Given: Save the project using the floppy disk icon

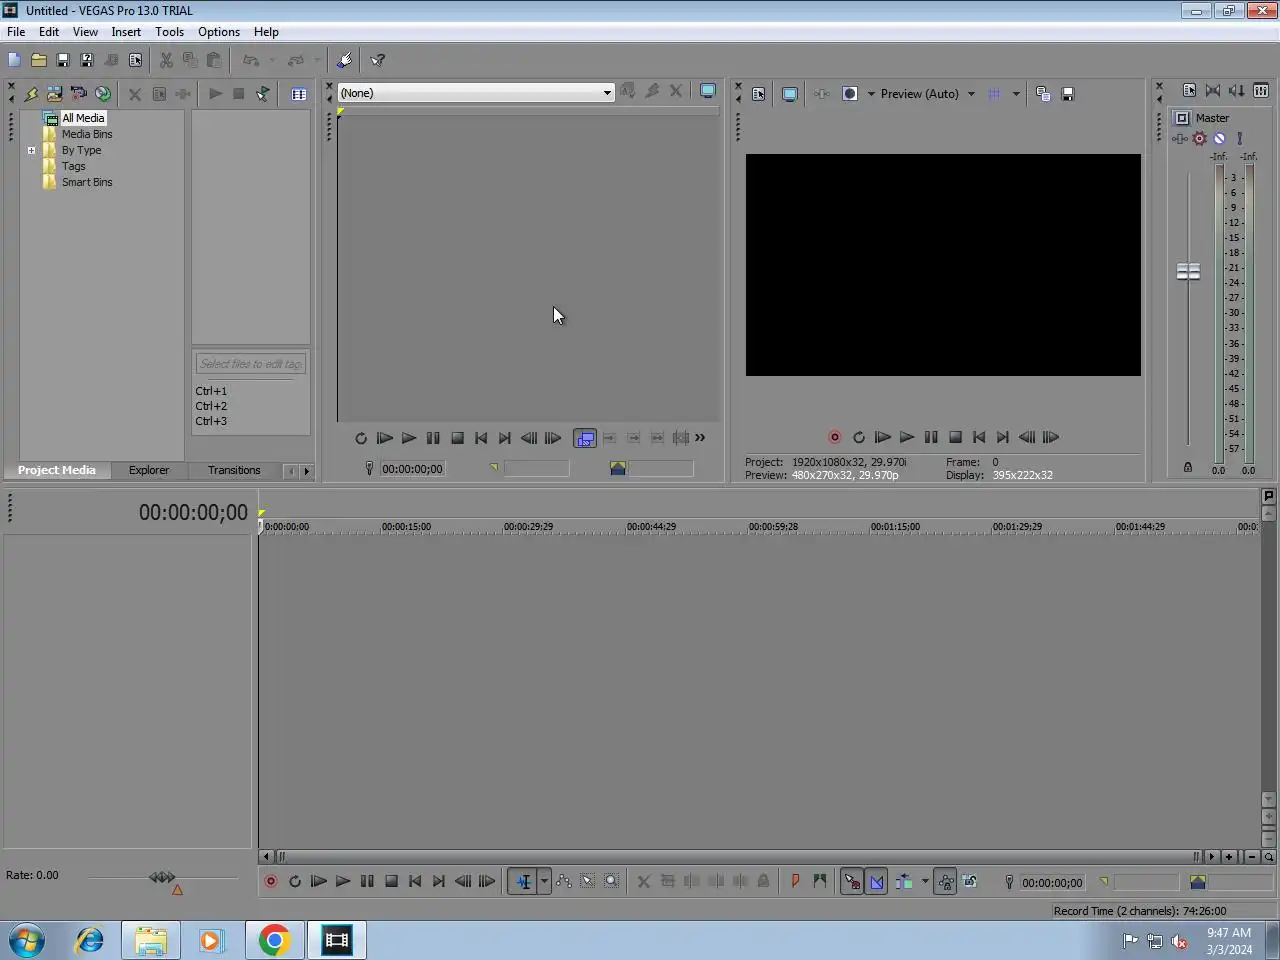Looking at the screenshot, I should tap(63, 60).
